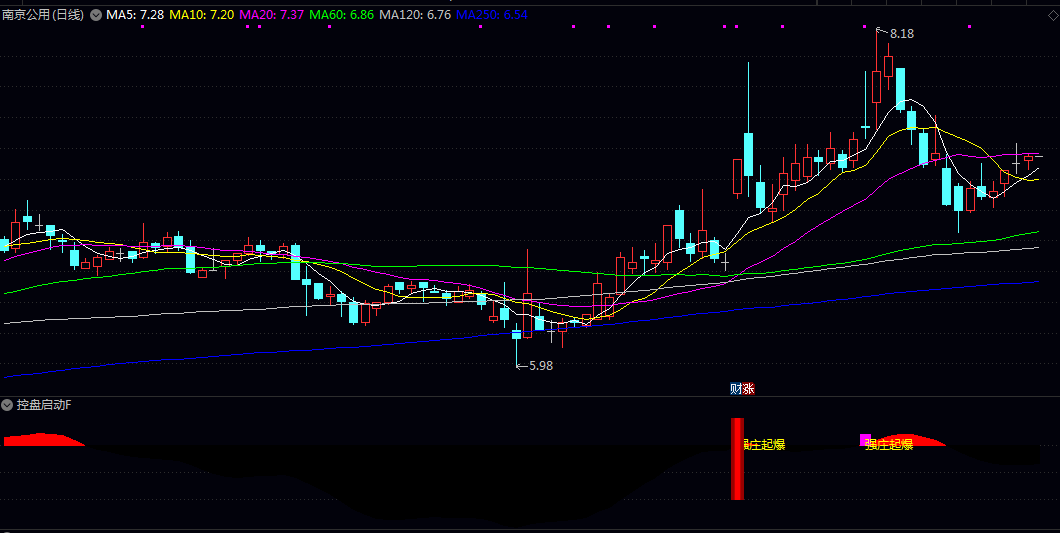Click the MA20: 7.37 label
Screen dimensions: 1060x533
272,15
